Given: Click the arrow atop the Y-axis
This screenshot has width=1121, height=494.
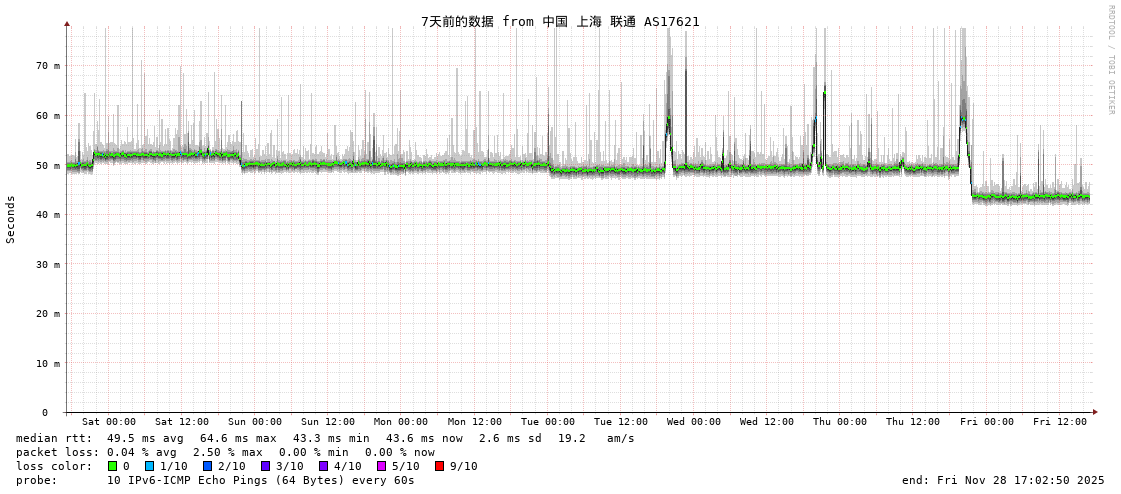Looking at the screenshot, I should 67,23.
